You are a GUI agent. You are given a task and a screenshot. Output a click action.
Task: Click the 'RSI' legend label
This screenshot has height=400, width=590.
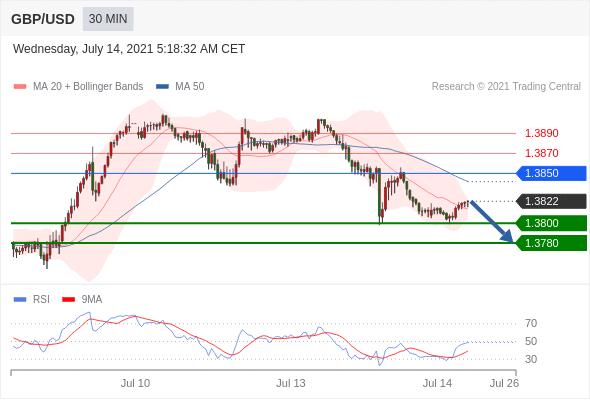41,300
